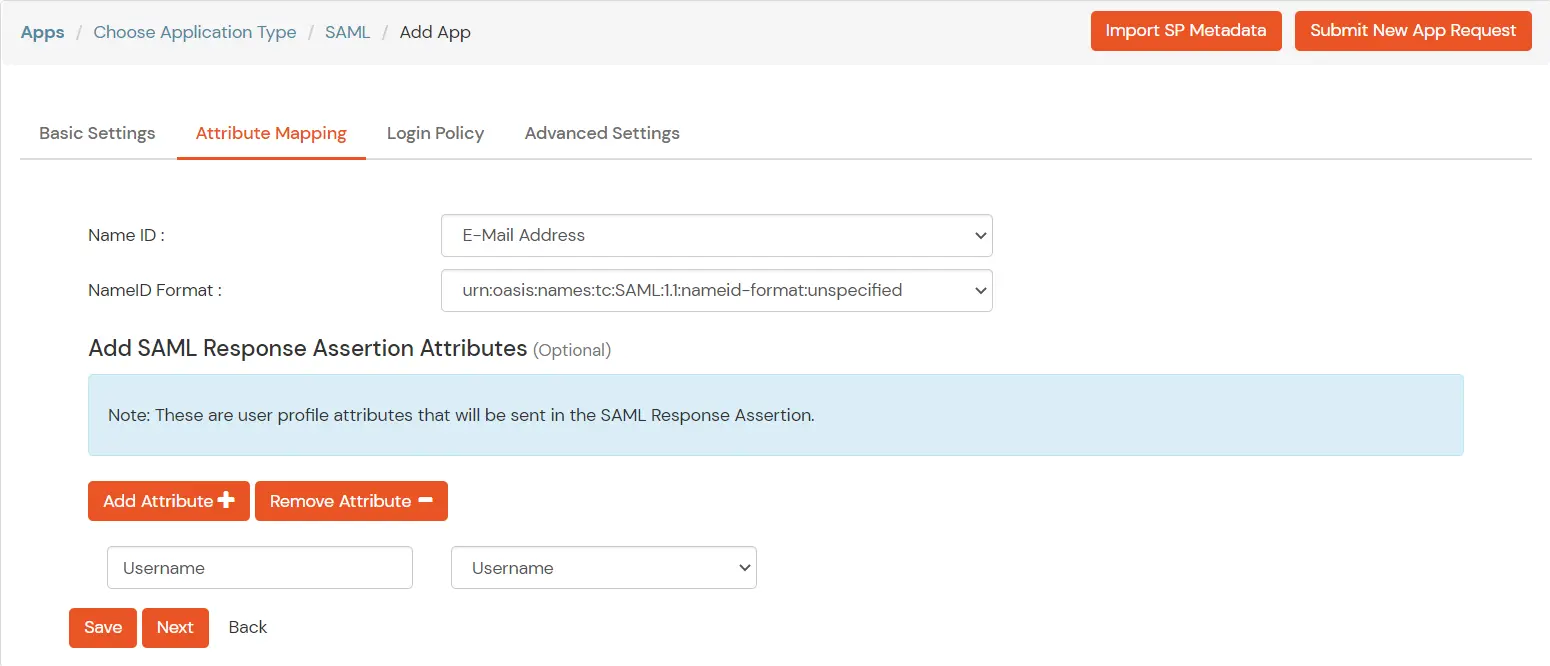Select the Attribute Mapping tab
Screen dimensions: 1550x666
point(271,132)
